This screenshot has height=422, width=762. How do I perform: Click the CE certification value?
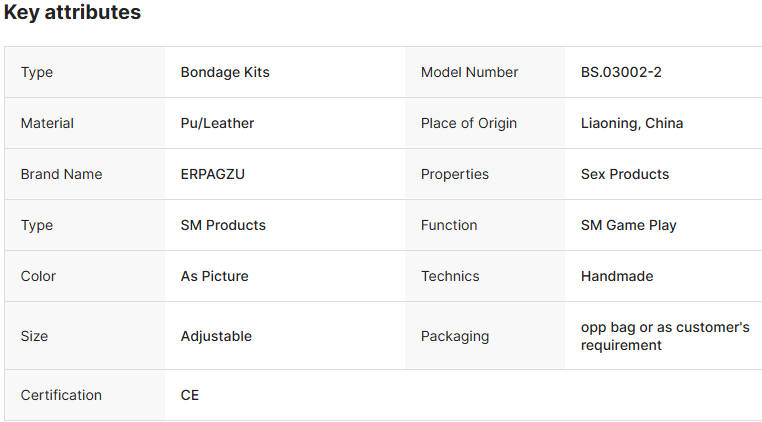pyautogui.click(x=190, y=395)
